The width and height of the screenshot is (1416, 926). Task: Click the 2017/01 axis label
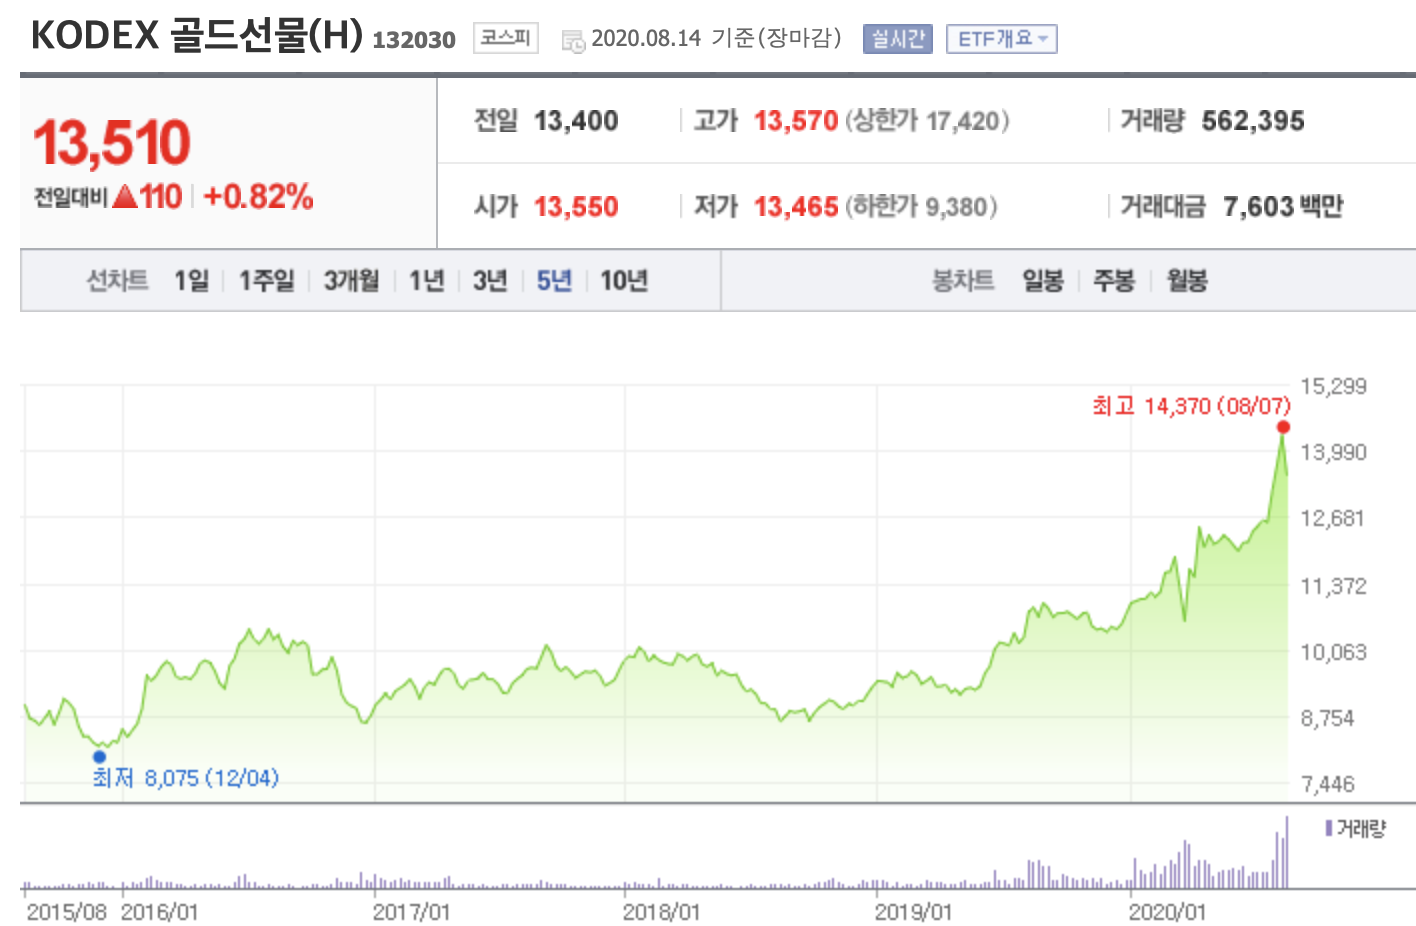click(x=411, y=912)
